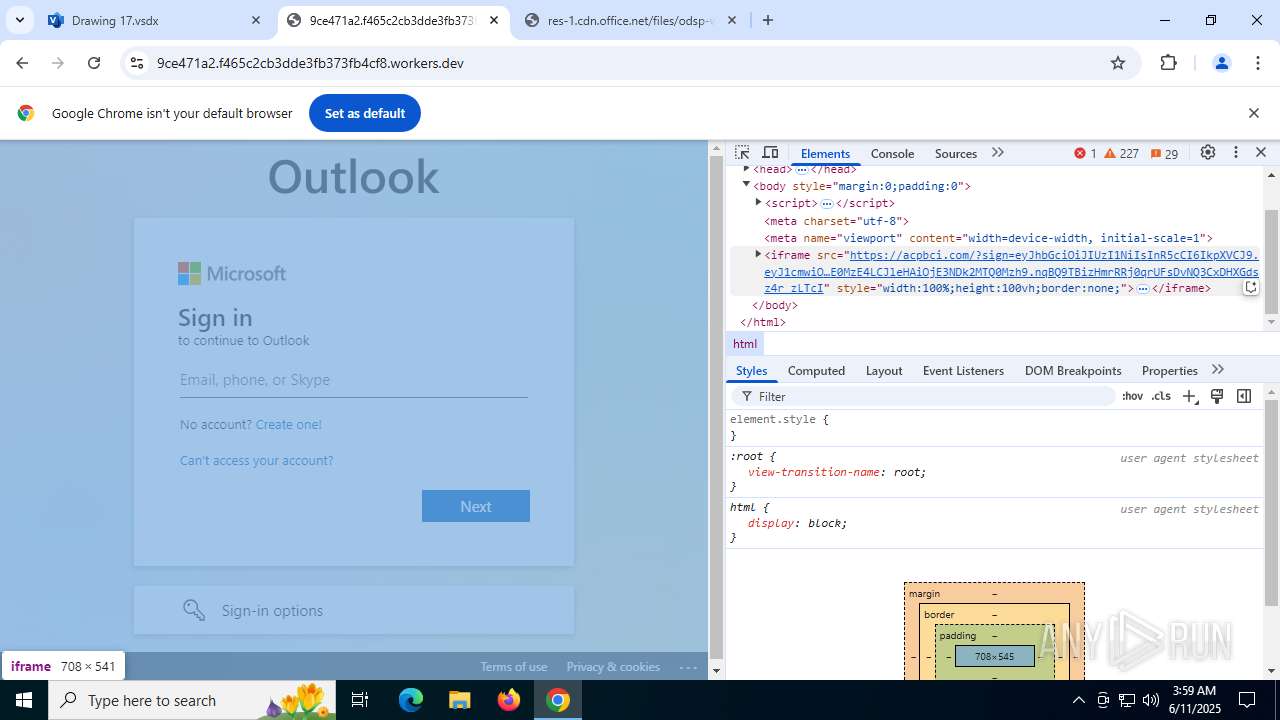Show more DevTools tabs chevron
Screen dimensions: 1280x720
pyautogui.click(x=997, y=153)
